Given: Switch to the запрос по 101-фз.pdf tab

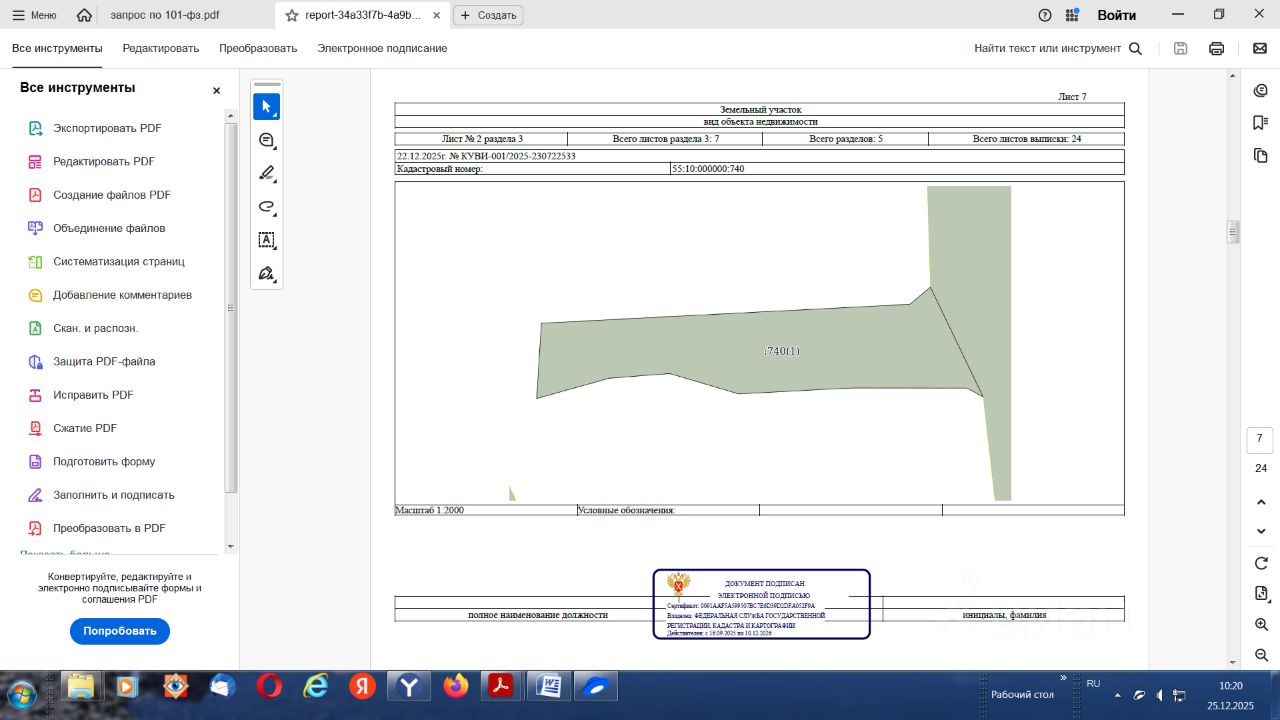Looking at the screenshot, I should coord(163,16).
